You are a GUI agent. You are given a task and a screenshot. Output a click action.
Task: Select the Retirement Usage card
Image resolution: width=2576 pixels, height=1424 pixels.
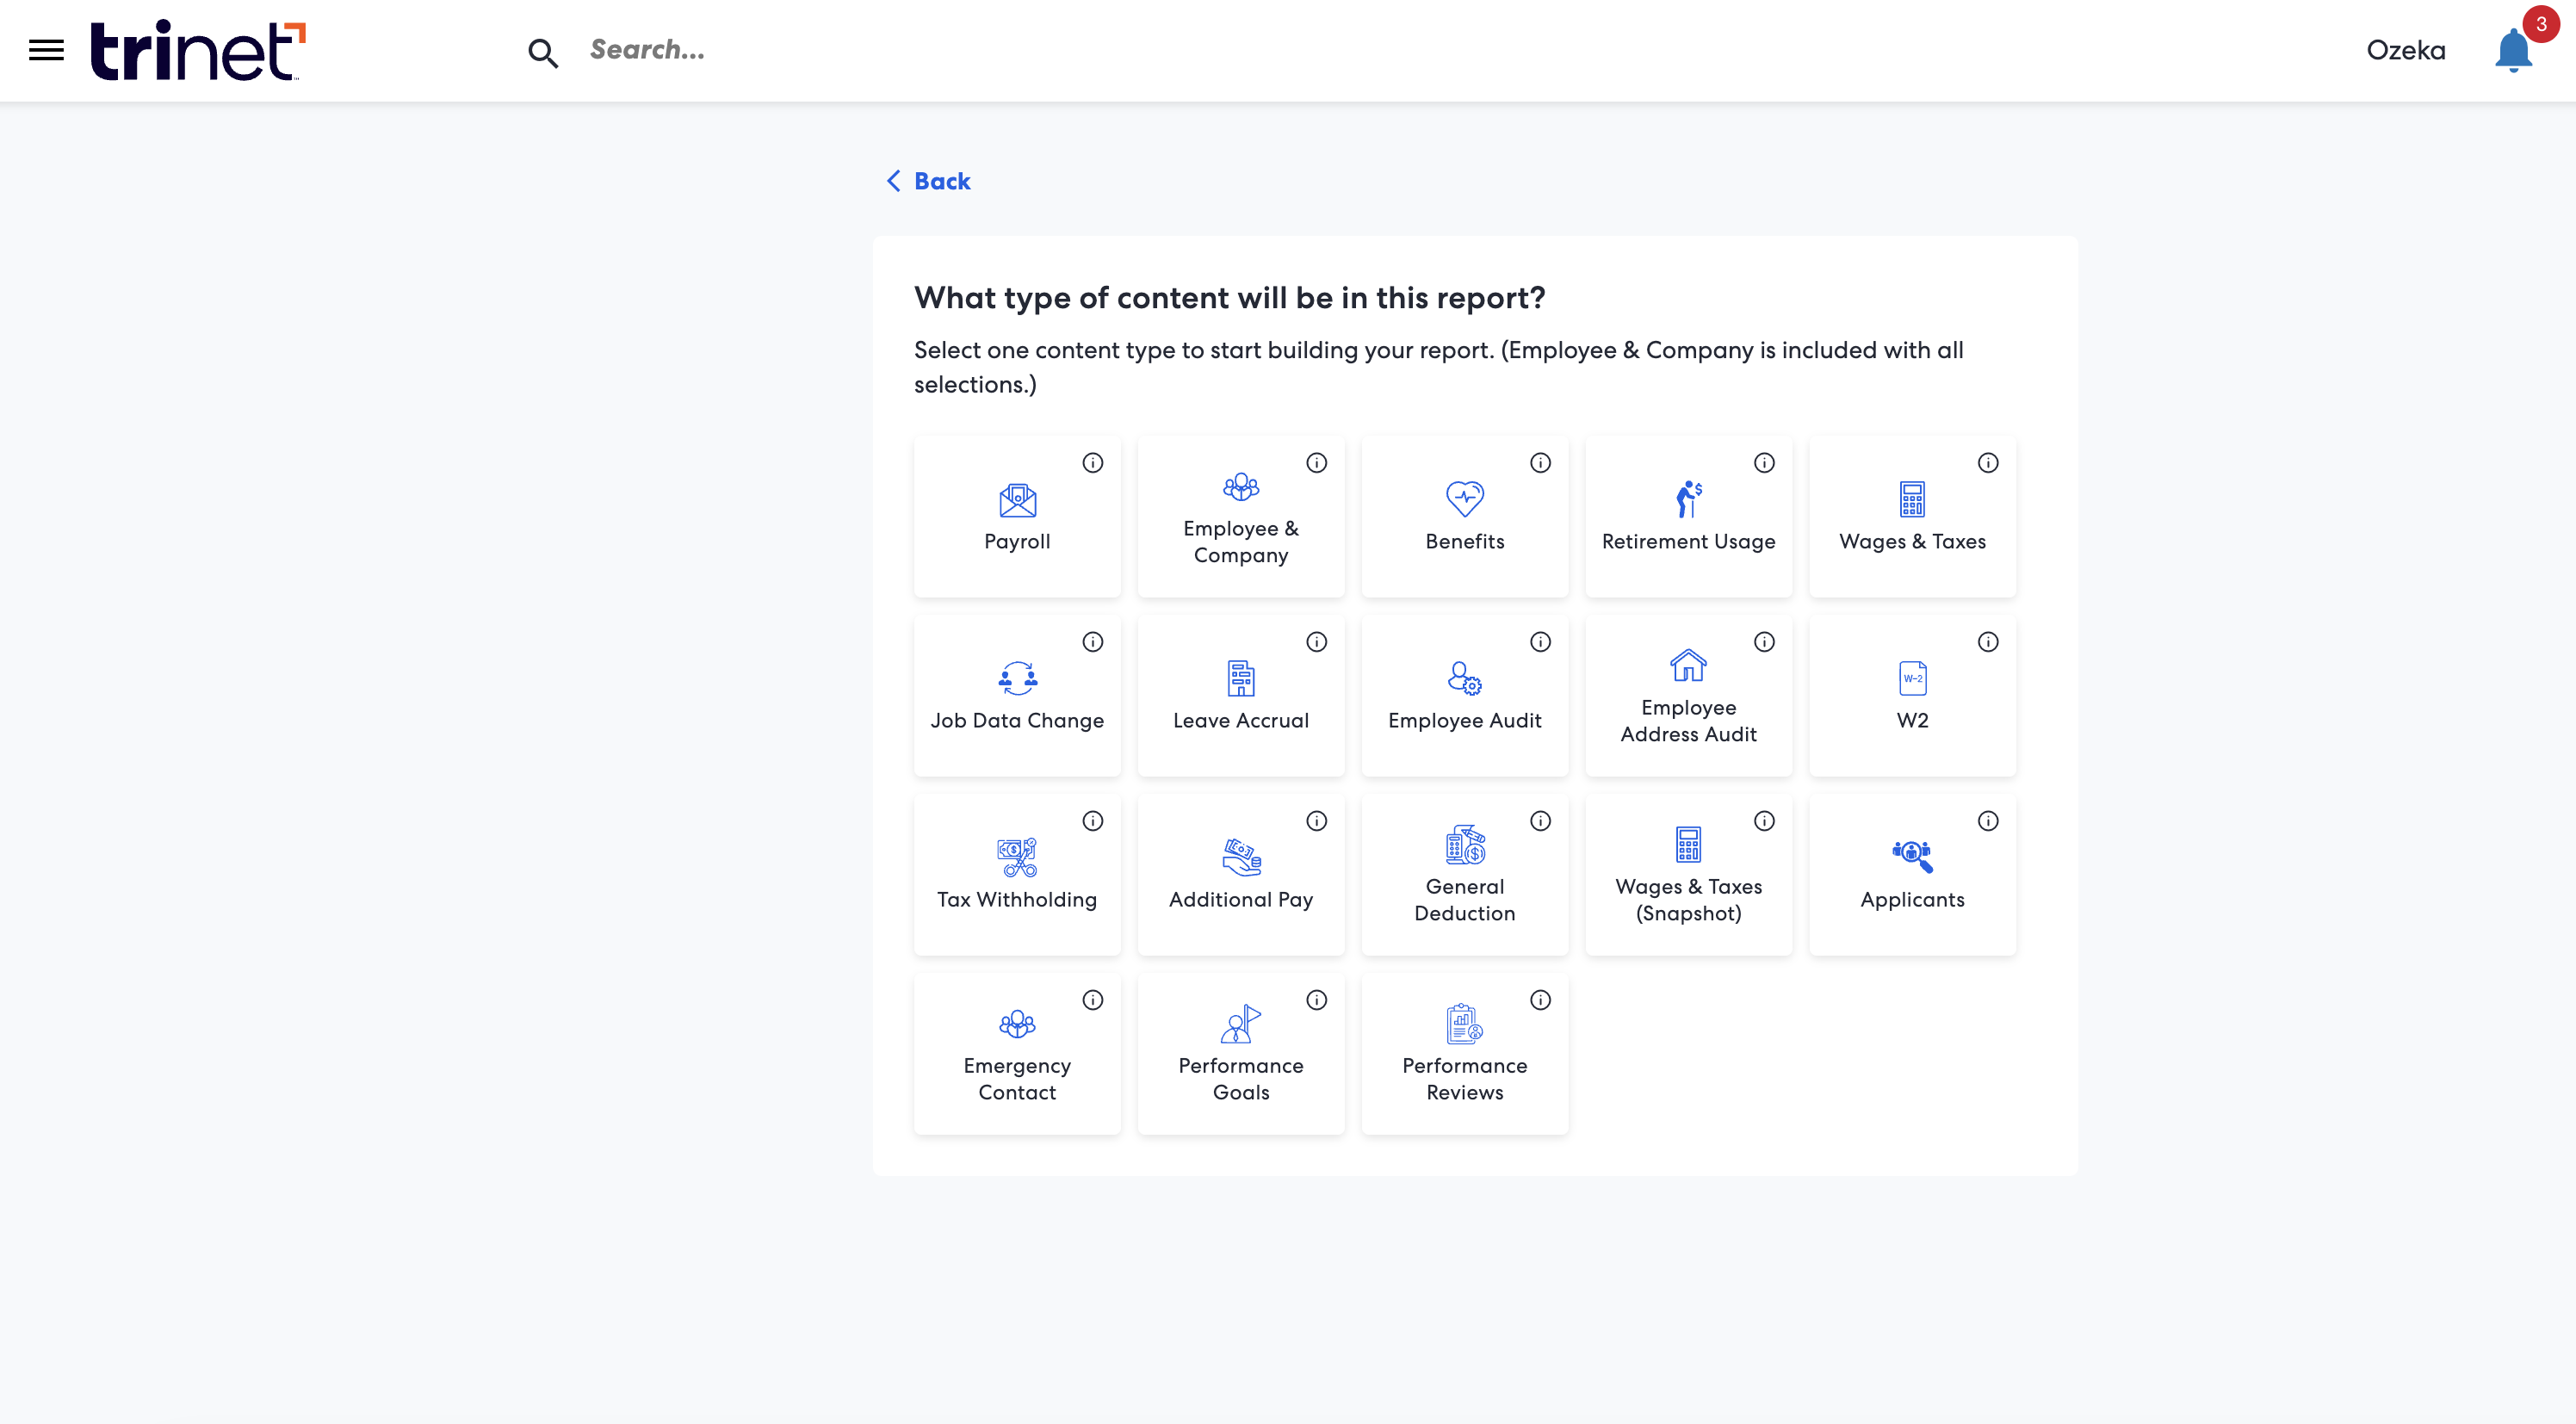click(x=1689, y=517)
